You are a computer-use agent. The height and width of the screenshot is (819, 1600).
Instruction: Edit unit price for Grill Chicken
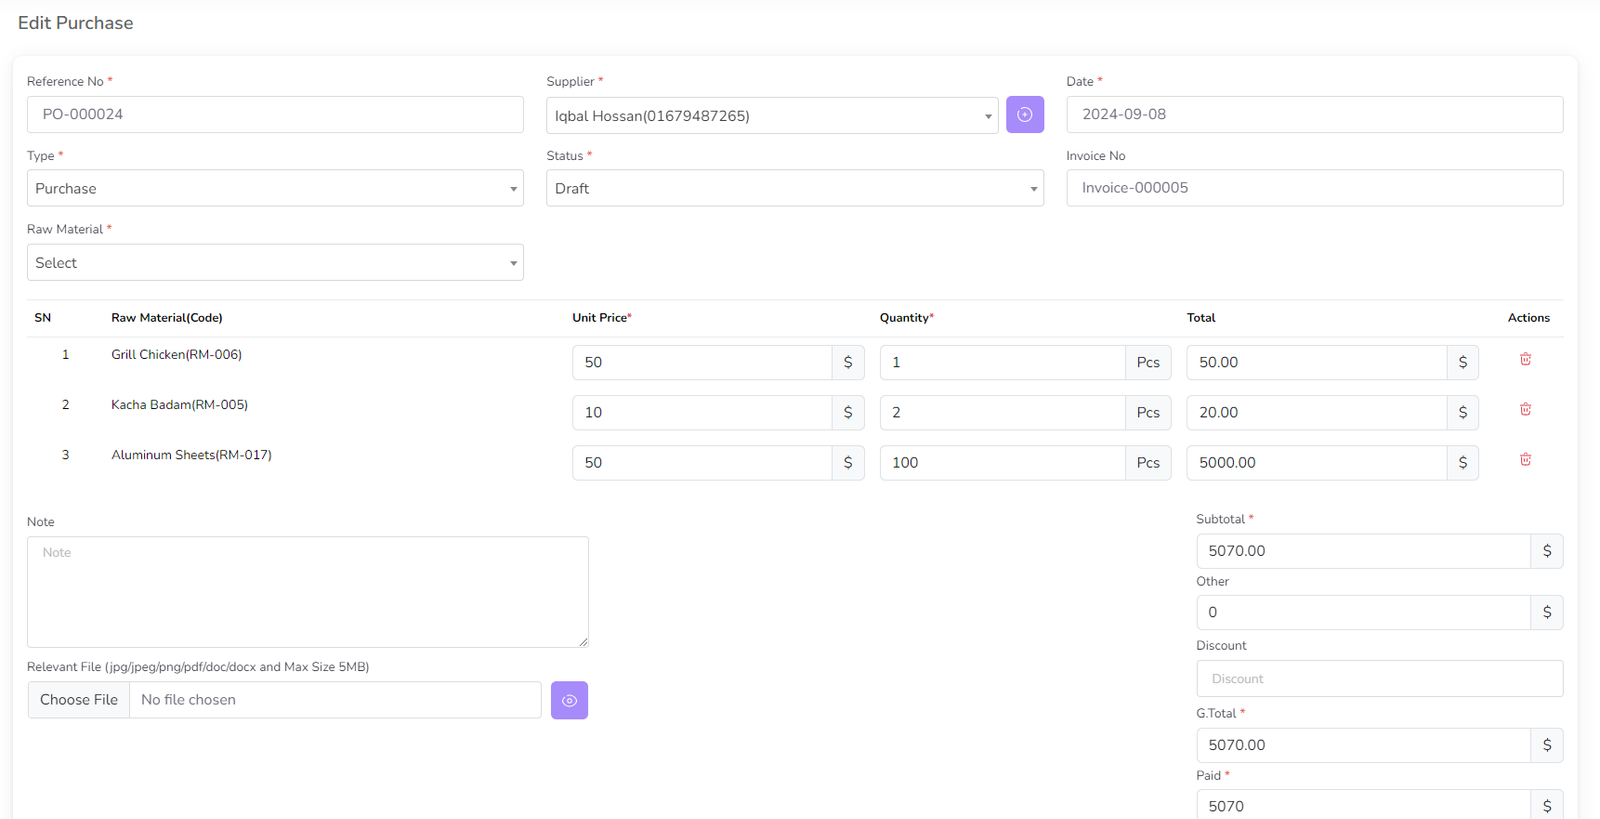click(x=701, y=363)
